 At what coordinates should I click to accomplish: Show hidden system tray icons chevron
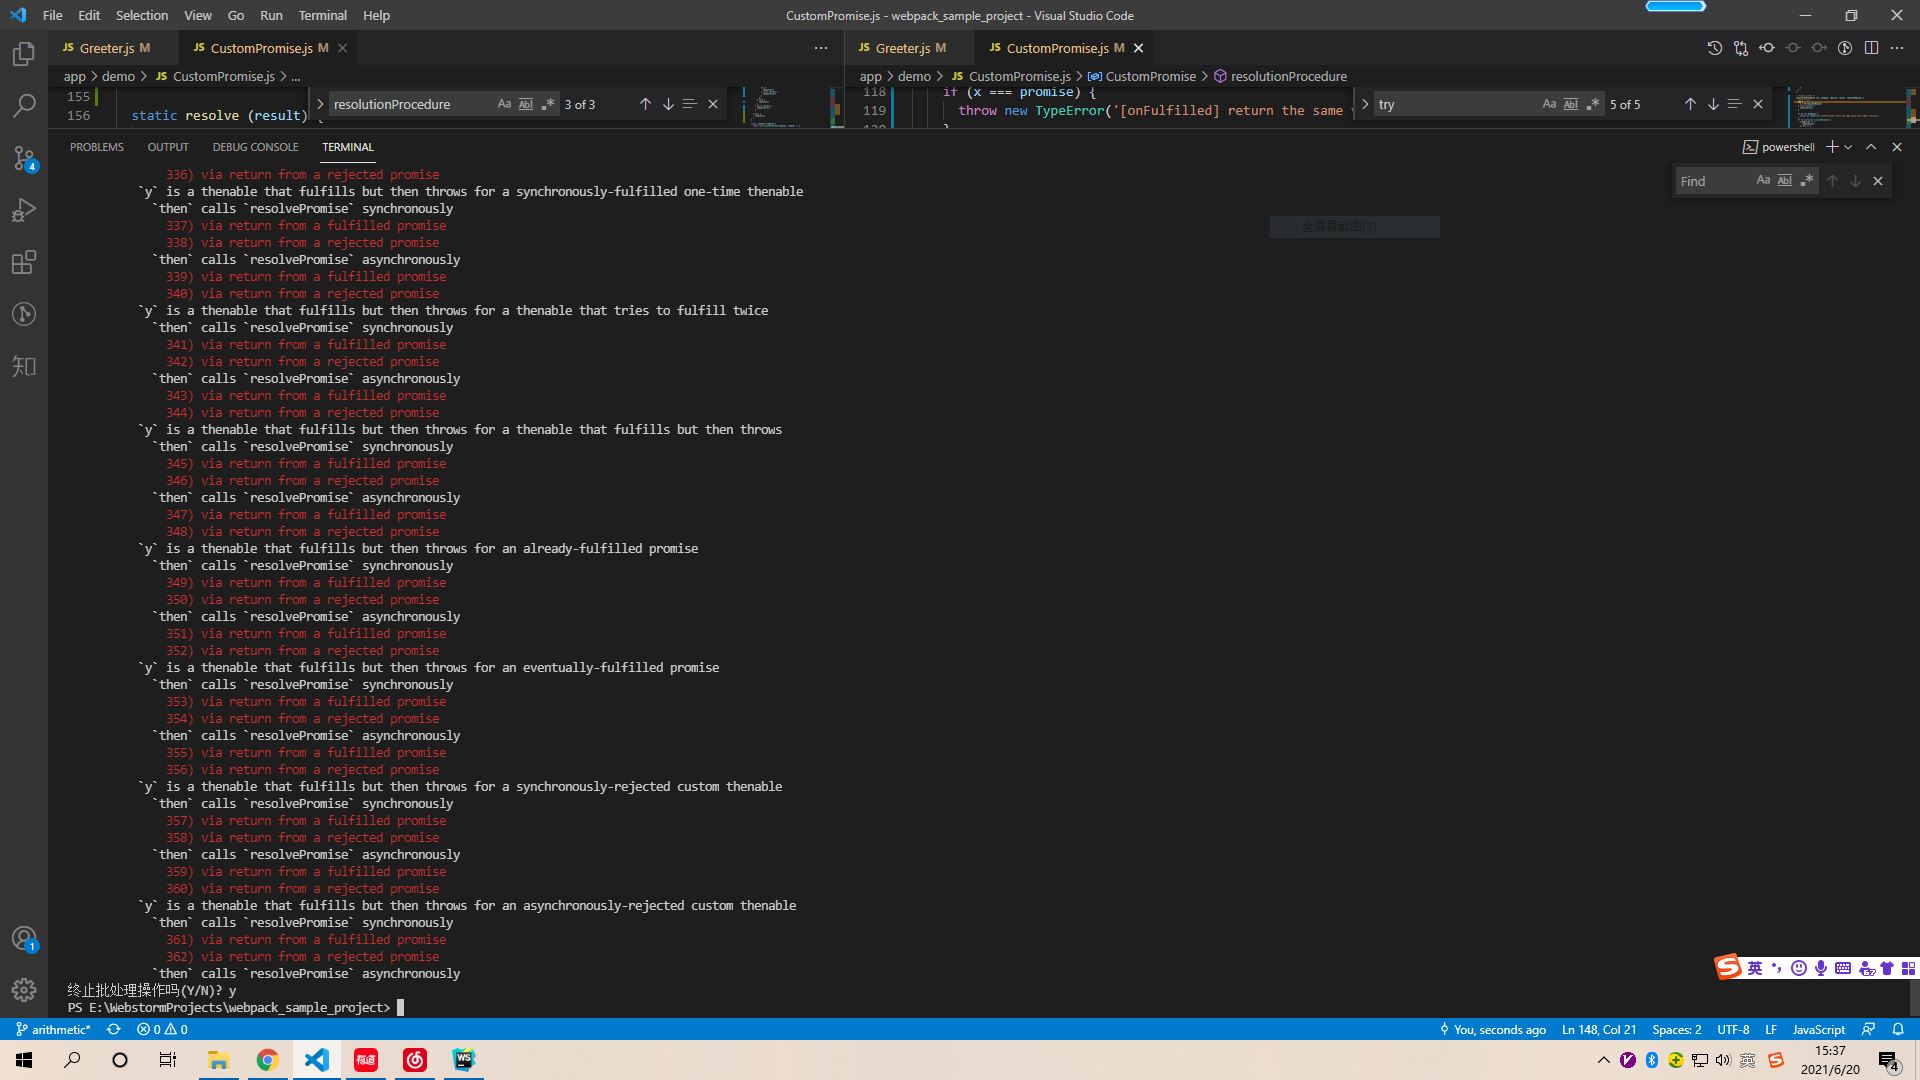1604,1060
